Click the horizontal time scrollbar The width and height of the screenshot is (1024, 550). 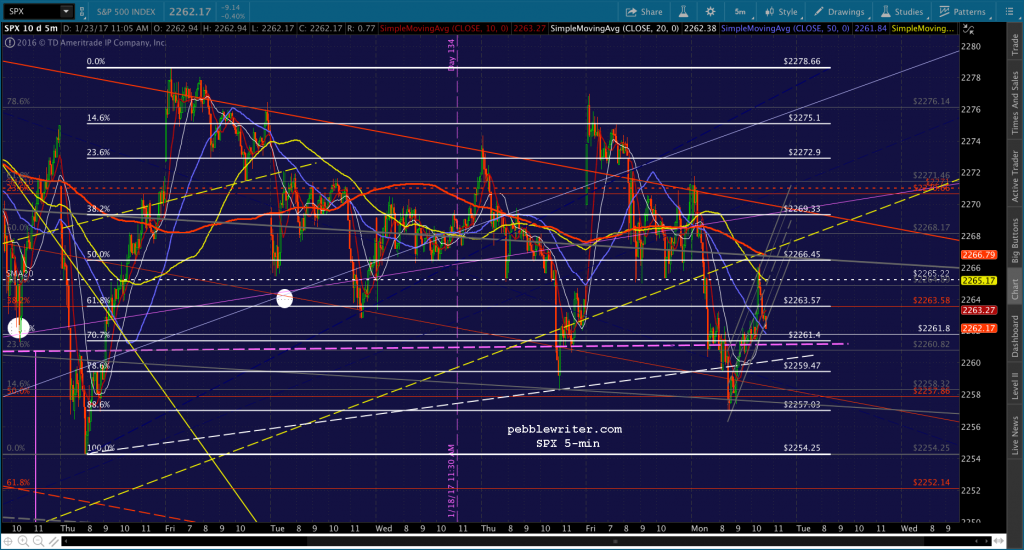tap(526, 541)
